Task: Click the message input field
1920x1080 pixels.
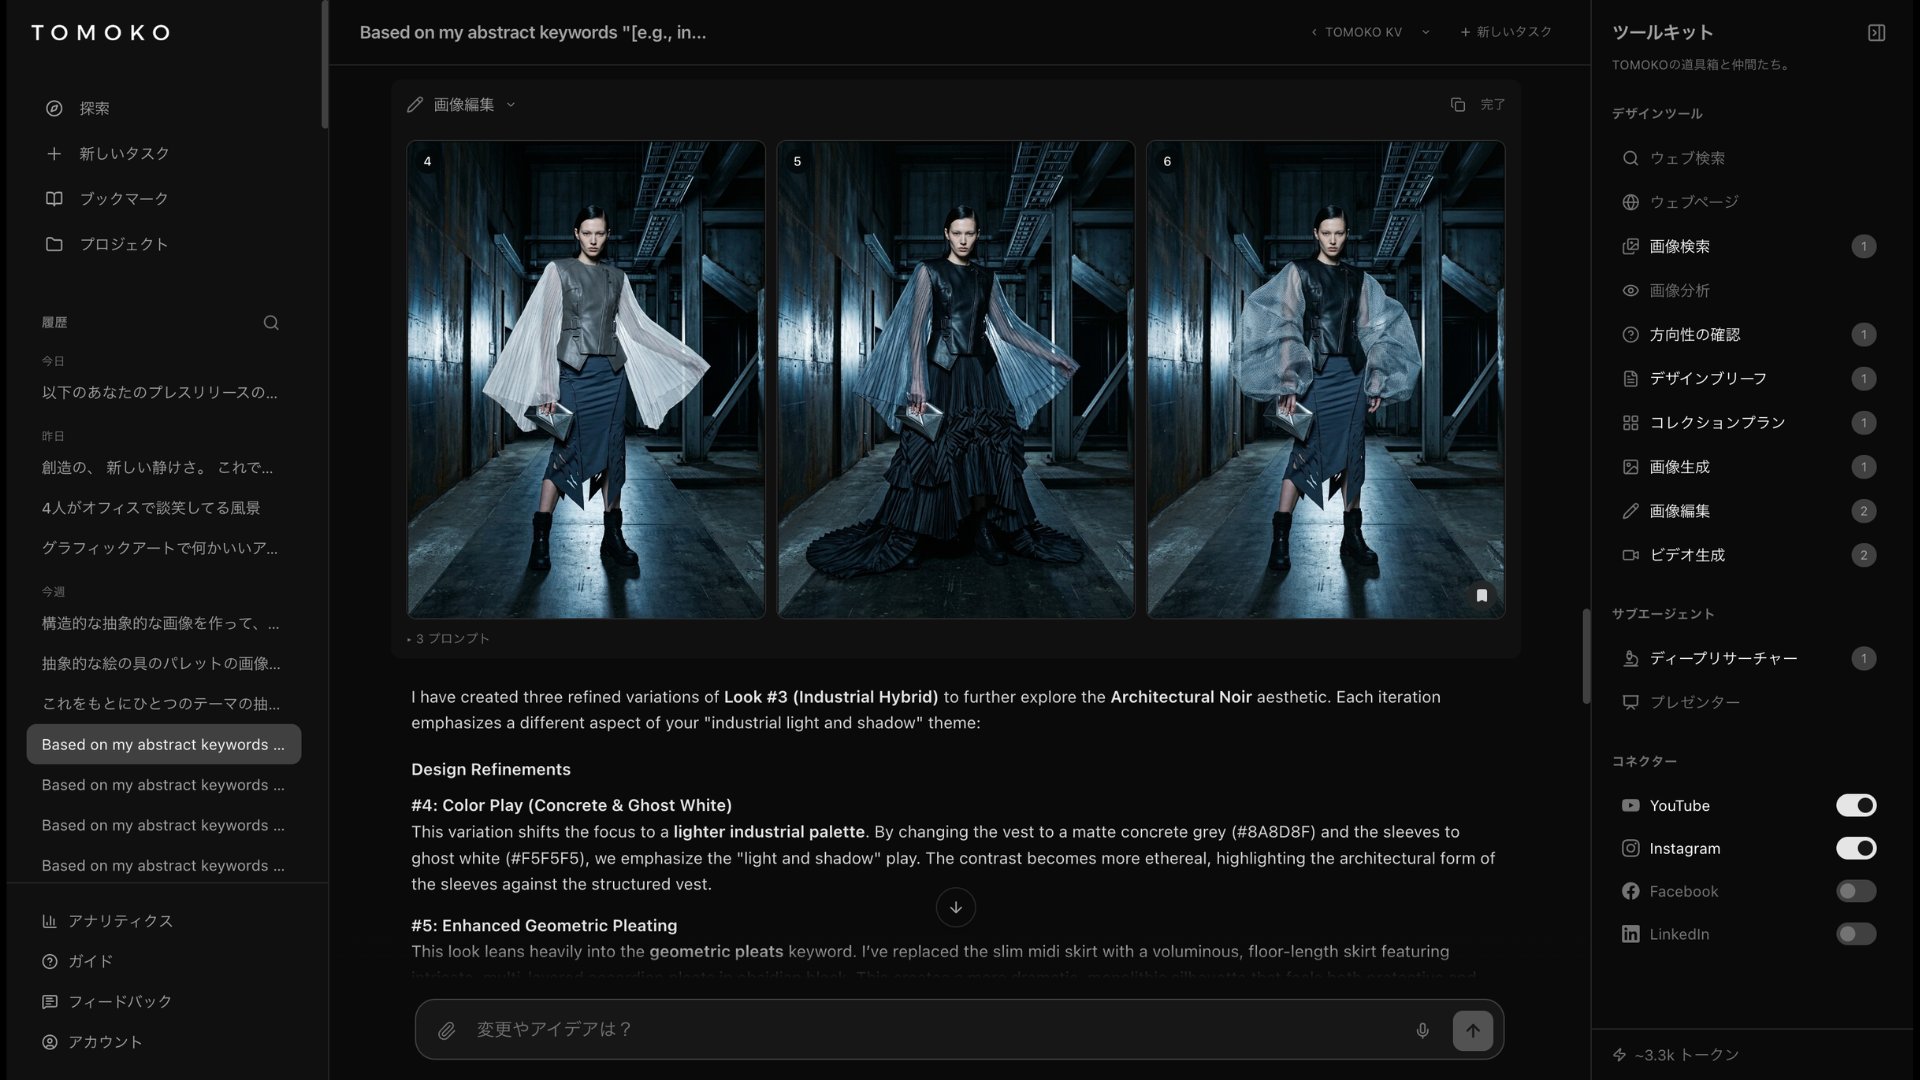Action: (930, 1029)
